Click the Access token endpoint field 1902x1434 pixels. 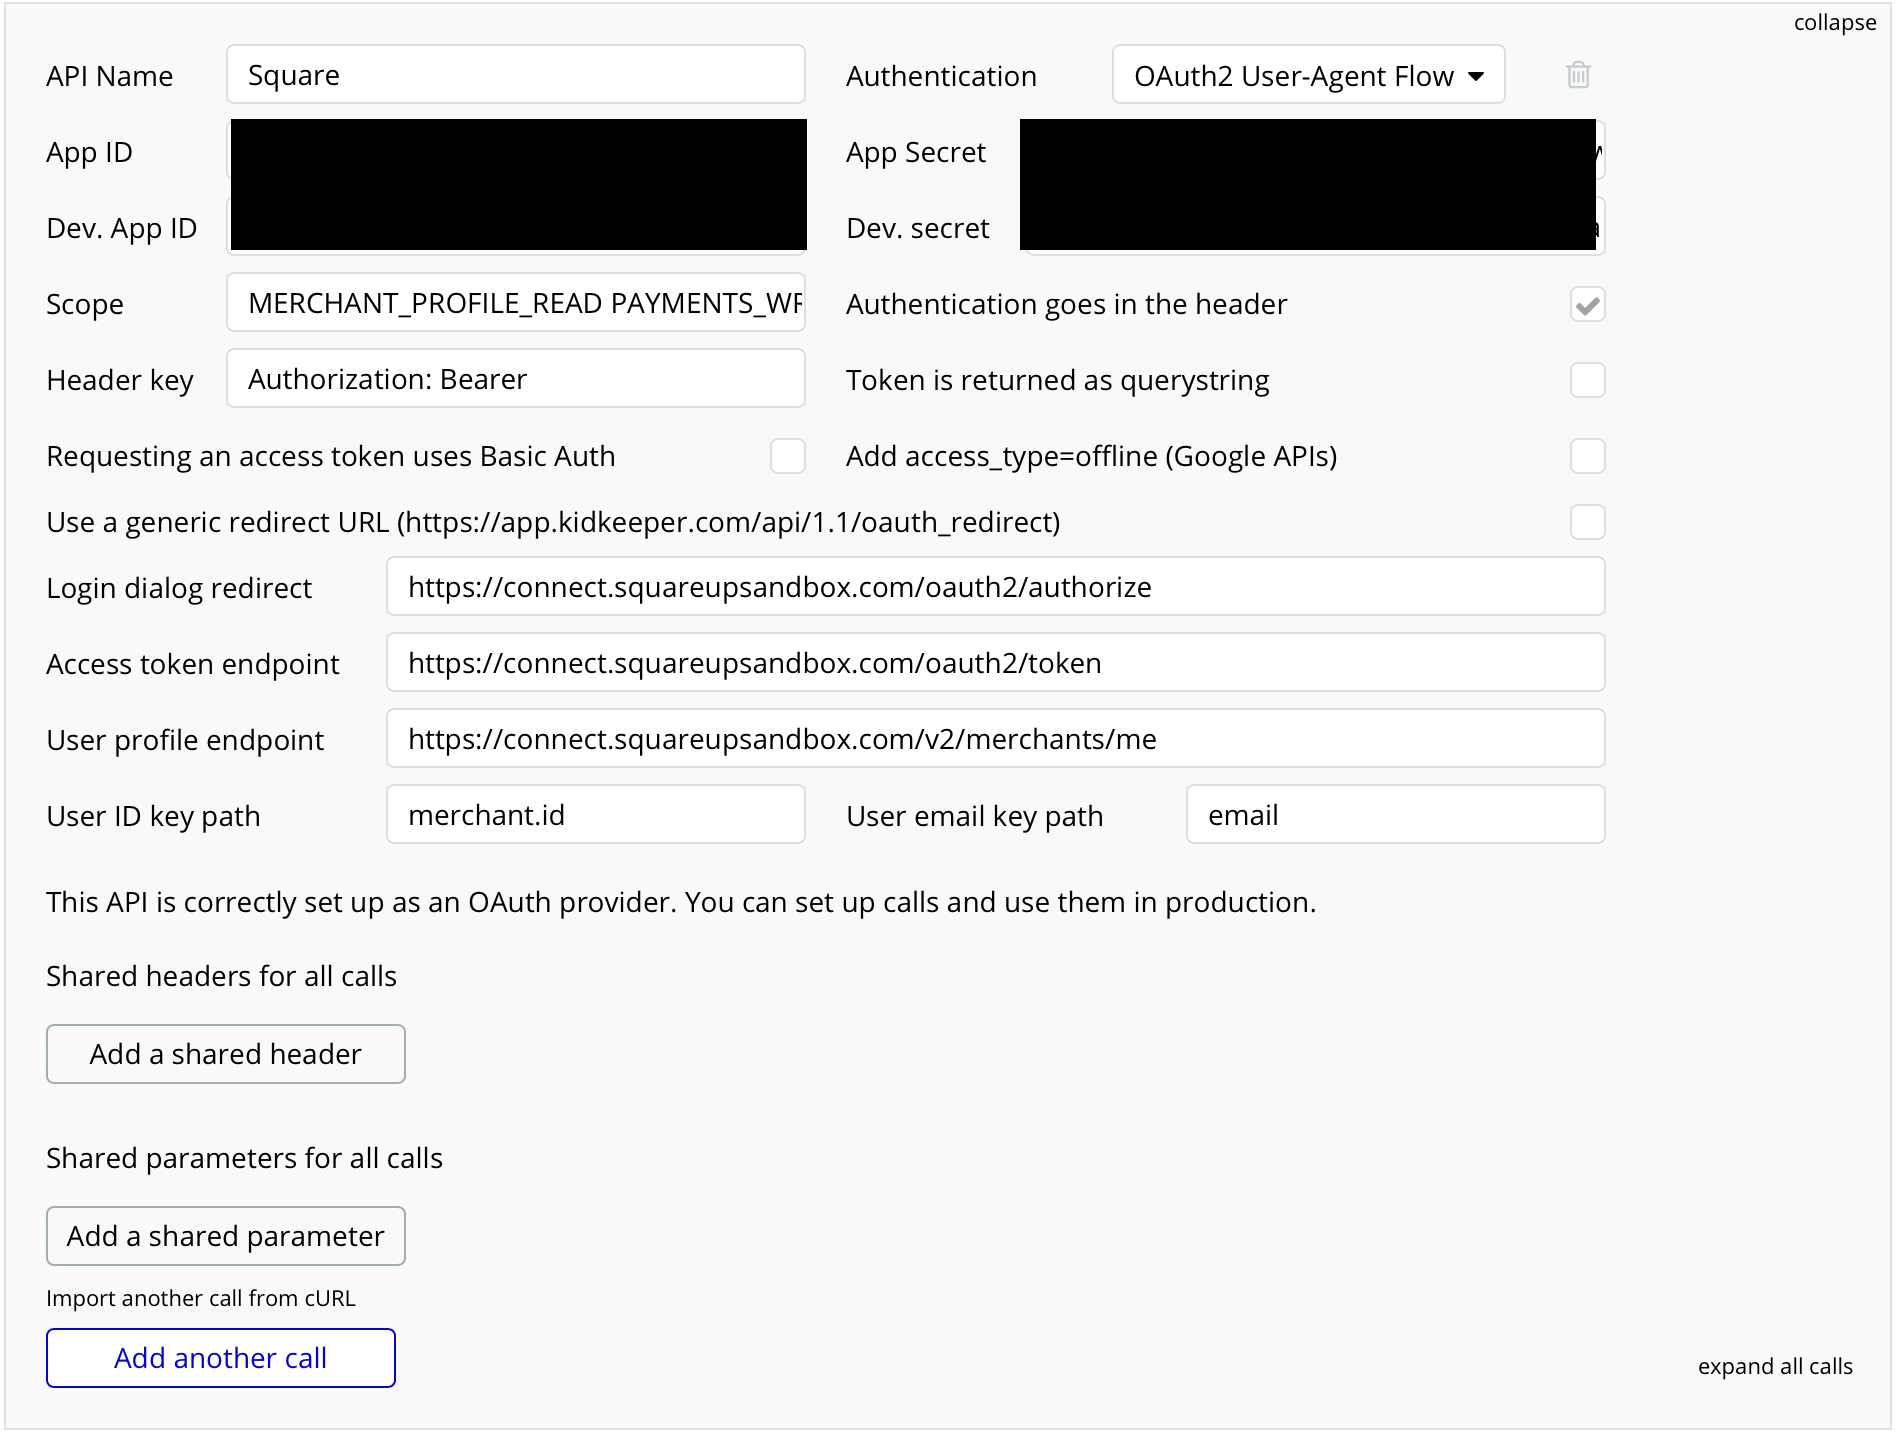tap(995, 663)
